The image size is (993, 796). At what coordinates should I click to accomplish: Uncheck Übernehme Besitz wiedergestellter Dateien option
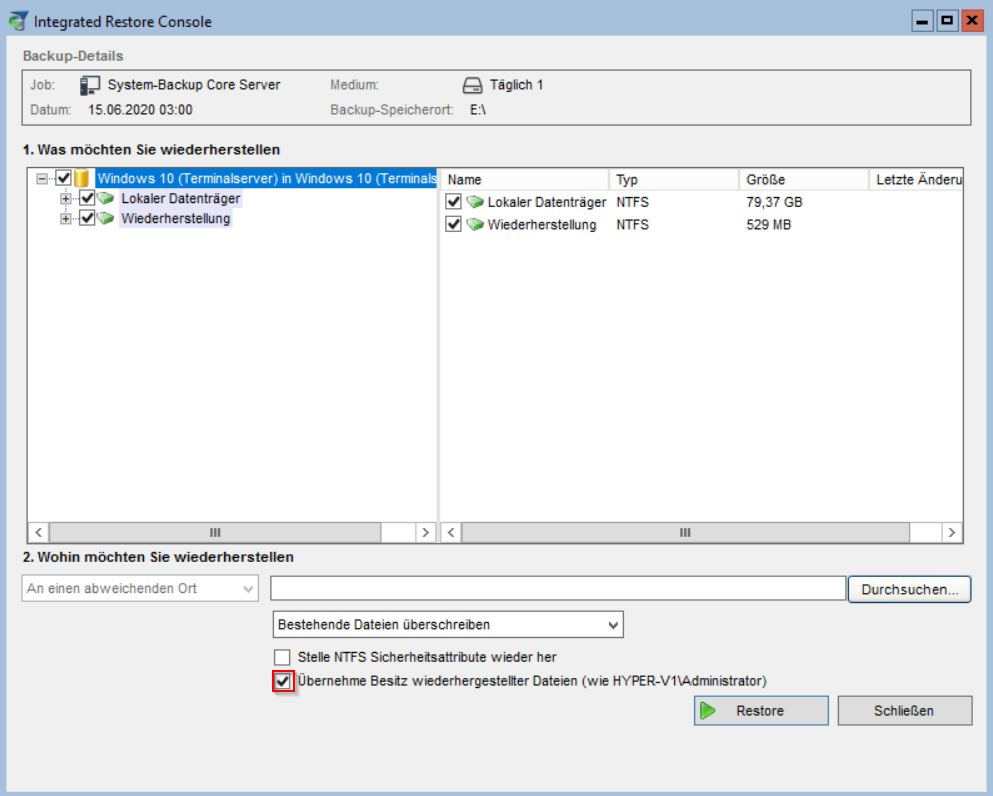(x=283, y=681)
